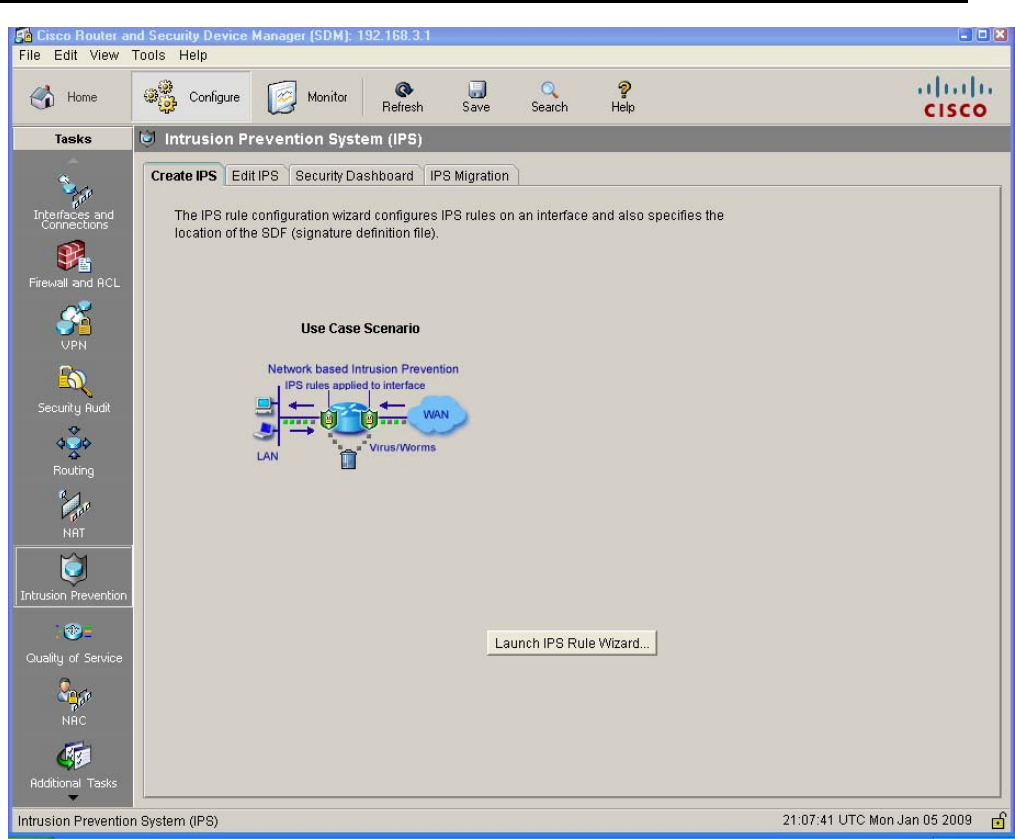Image resolution: width=1015 pixels, height=839 pixels.
Task: Go to the Home view
Action: tap(63, 97)
